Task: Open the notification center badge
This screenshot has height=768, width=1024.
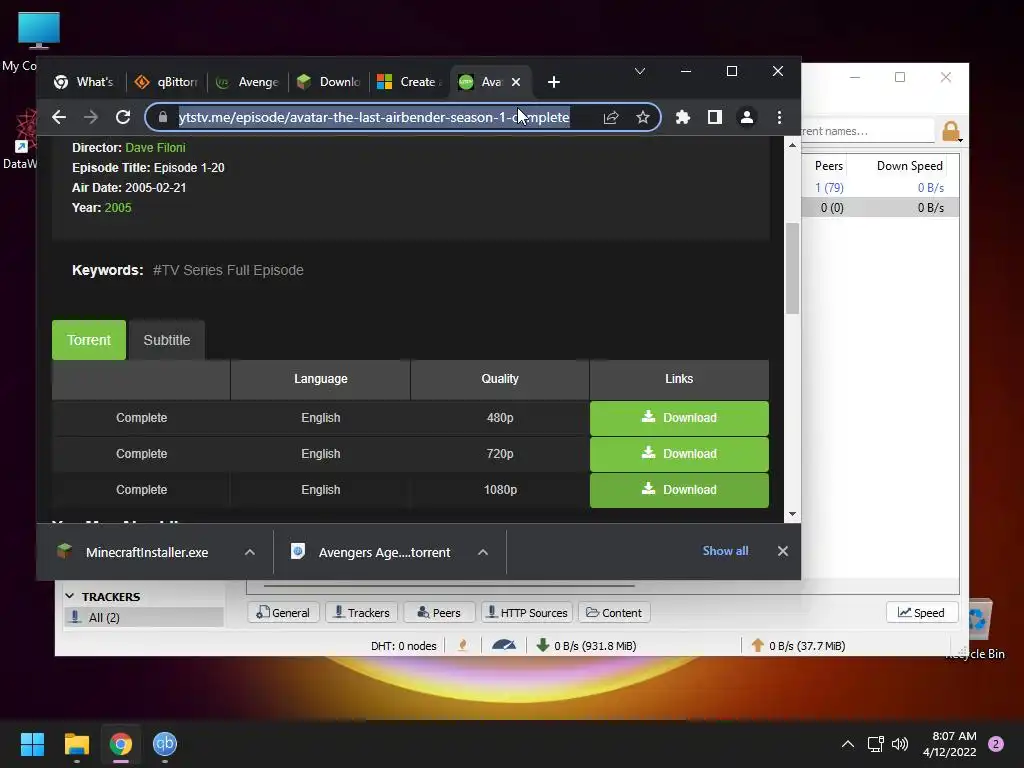Action: pyautogui.click(x=996, y=744)
